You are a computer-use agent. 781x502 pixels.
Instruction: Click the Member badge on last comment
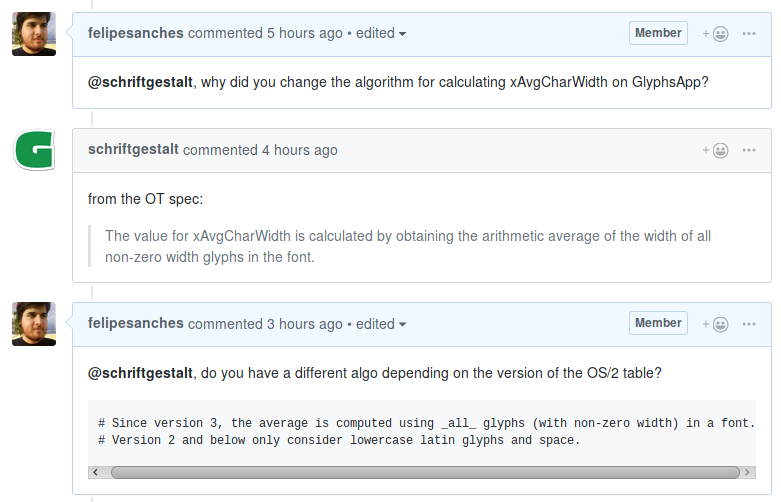coord(658,323)
